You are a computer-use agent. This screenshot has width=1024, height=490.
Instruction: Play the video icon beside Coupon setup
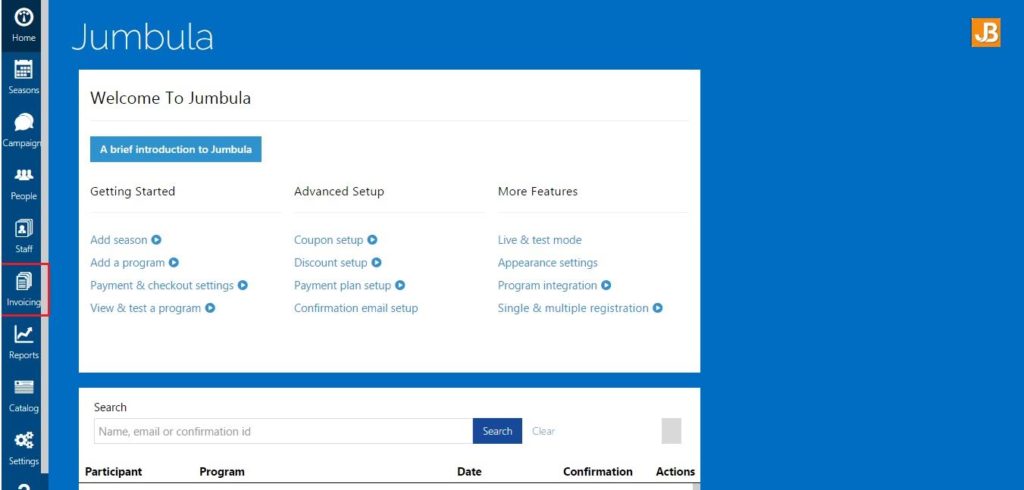click(372, 240)
